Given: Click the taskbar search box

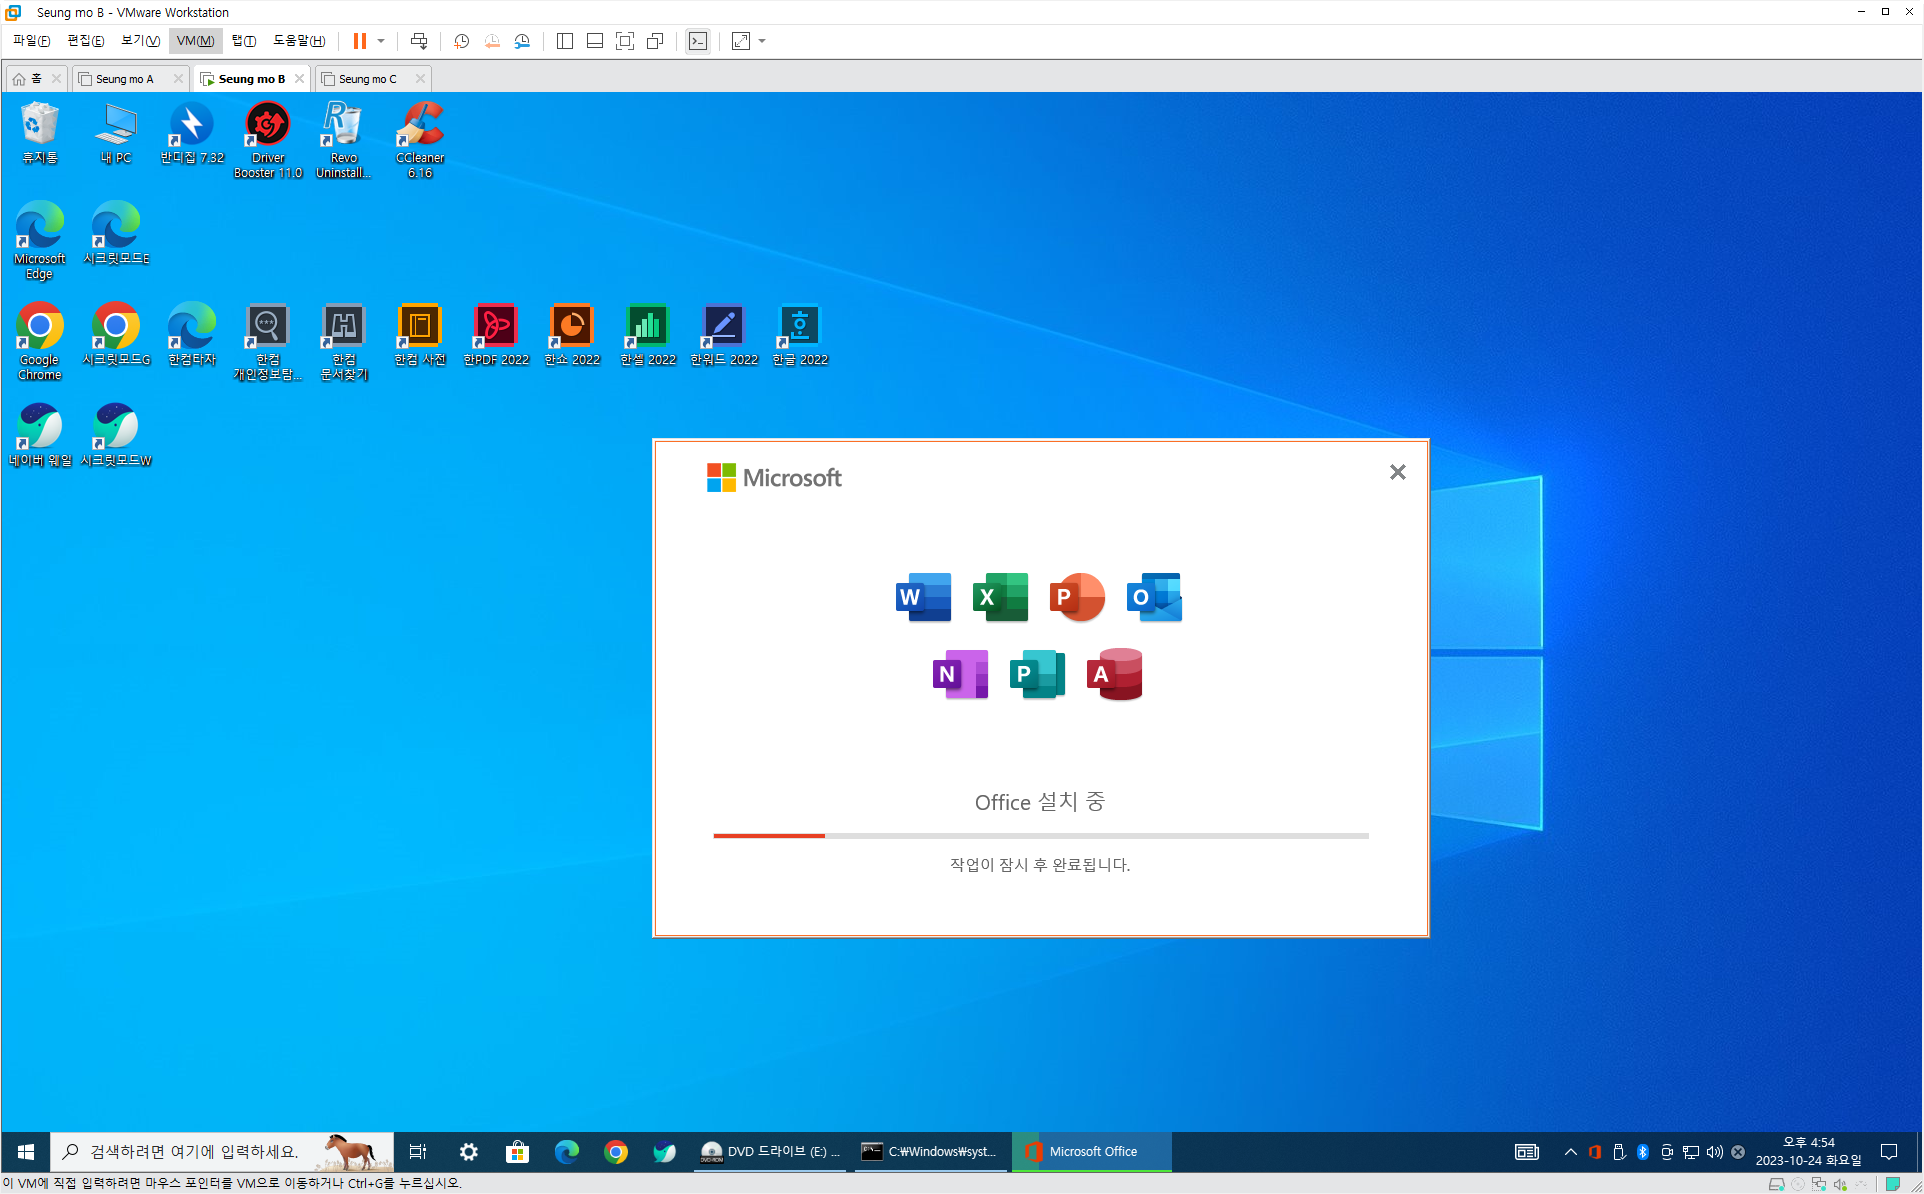Looking at the screenshot, I should (x=222, y=1152).
